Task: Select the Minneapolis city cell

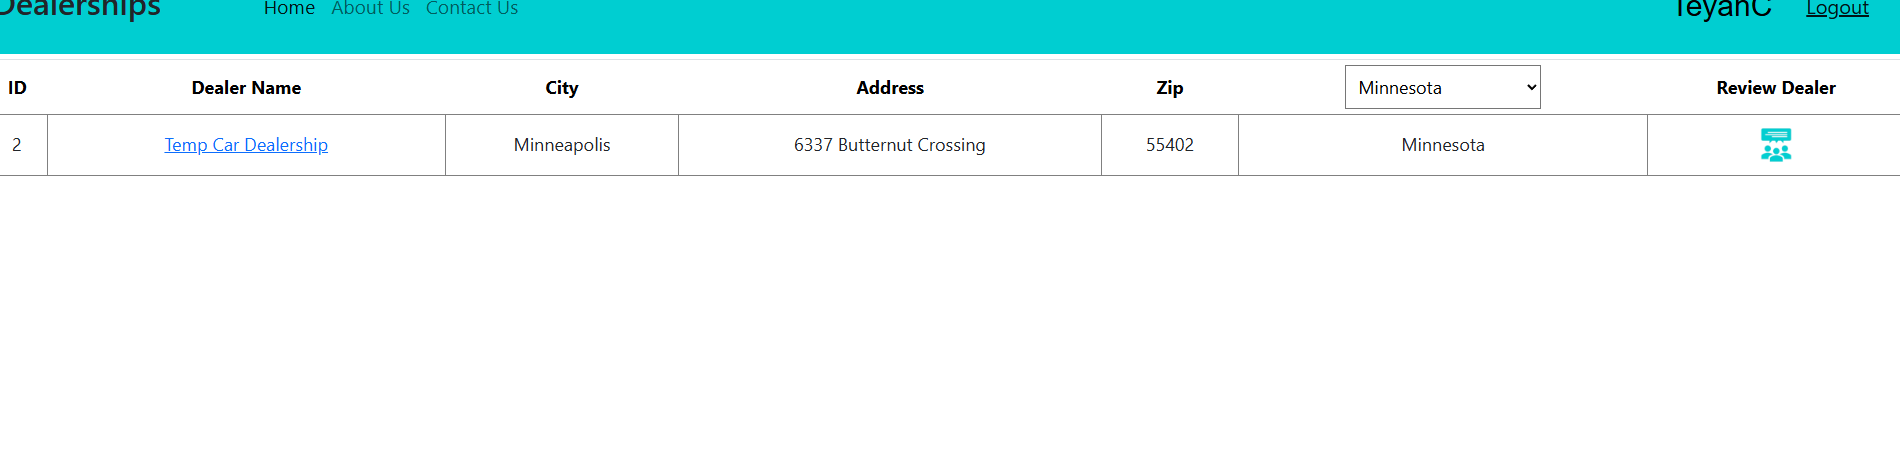Action: coord(562,145)
